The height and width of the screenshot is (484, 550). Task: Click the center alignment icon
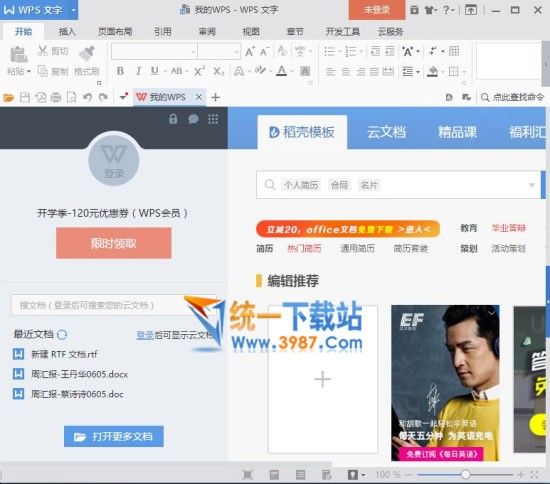tap(346, 72)
